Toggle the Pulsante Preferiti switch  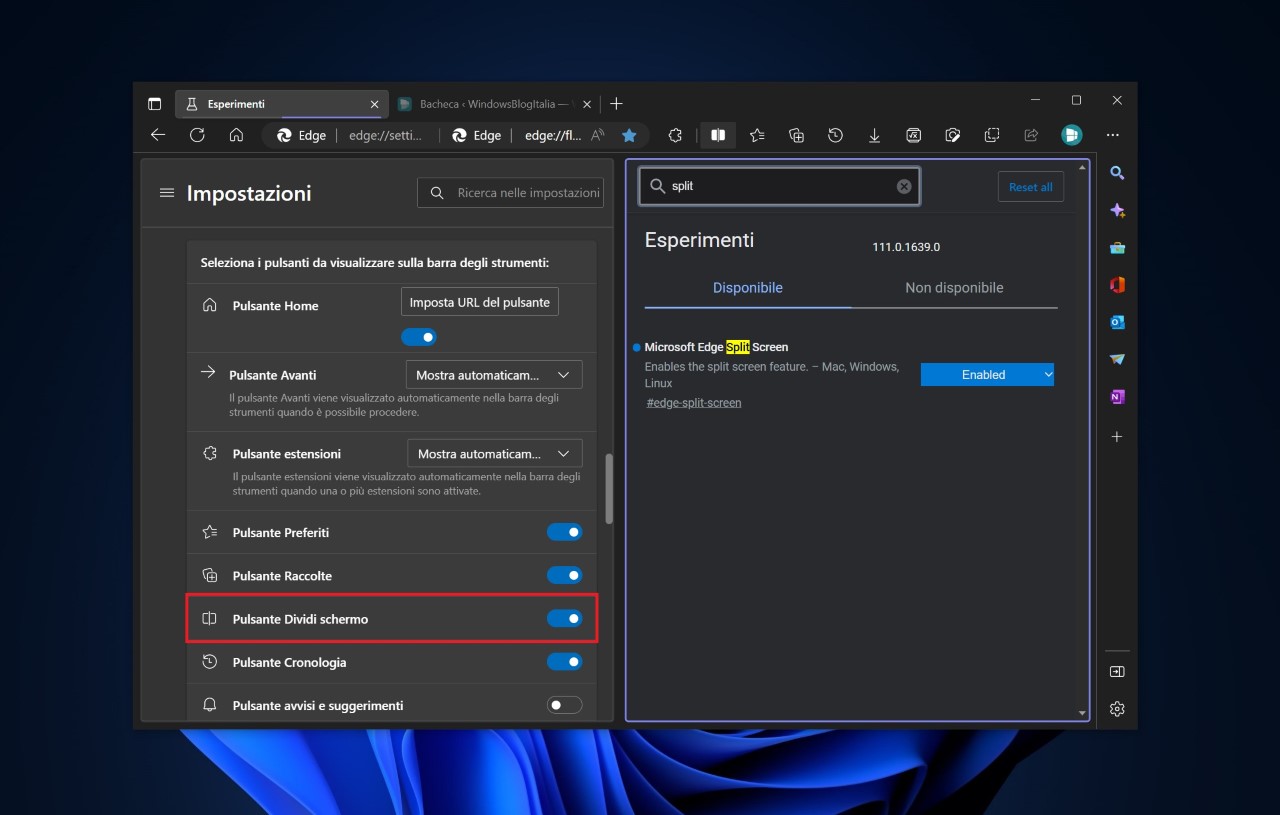tap(564, 532)
